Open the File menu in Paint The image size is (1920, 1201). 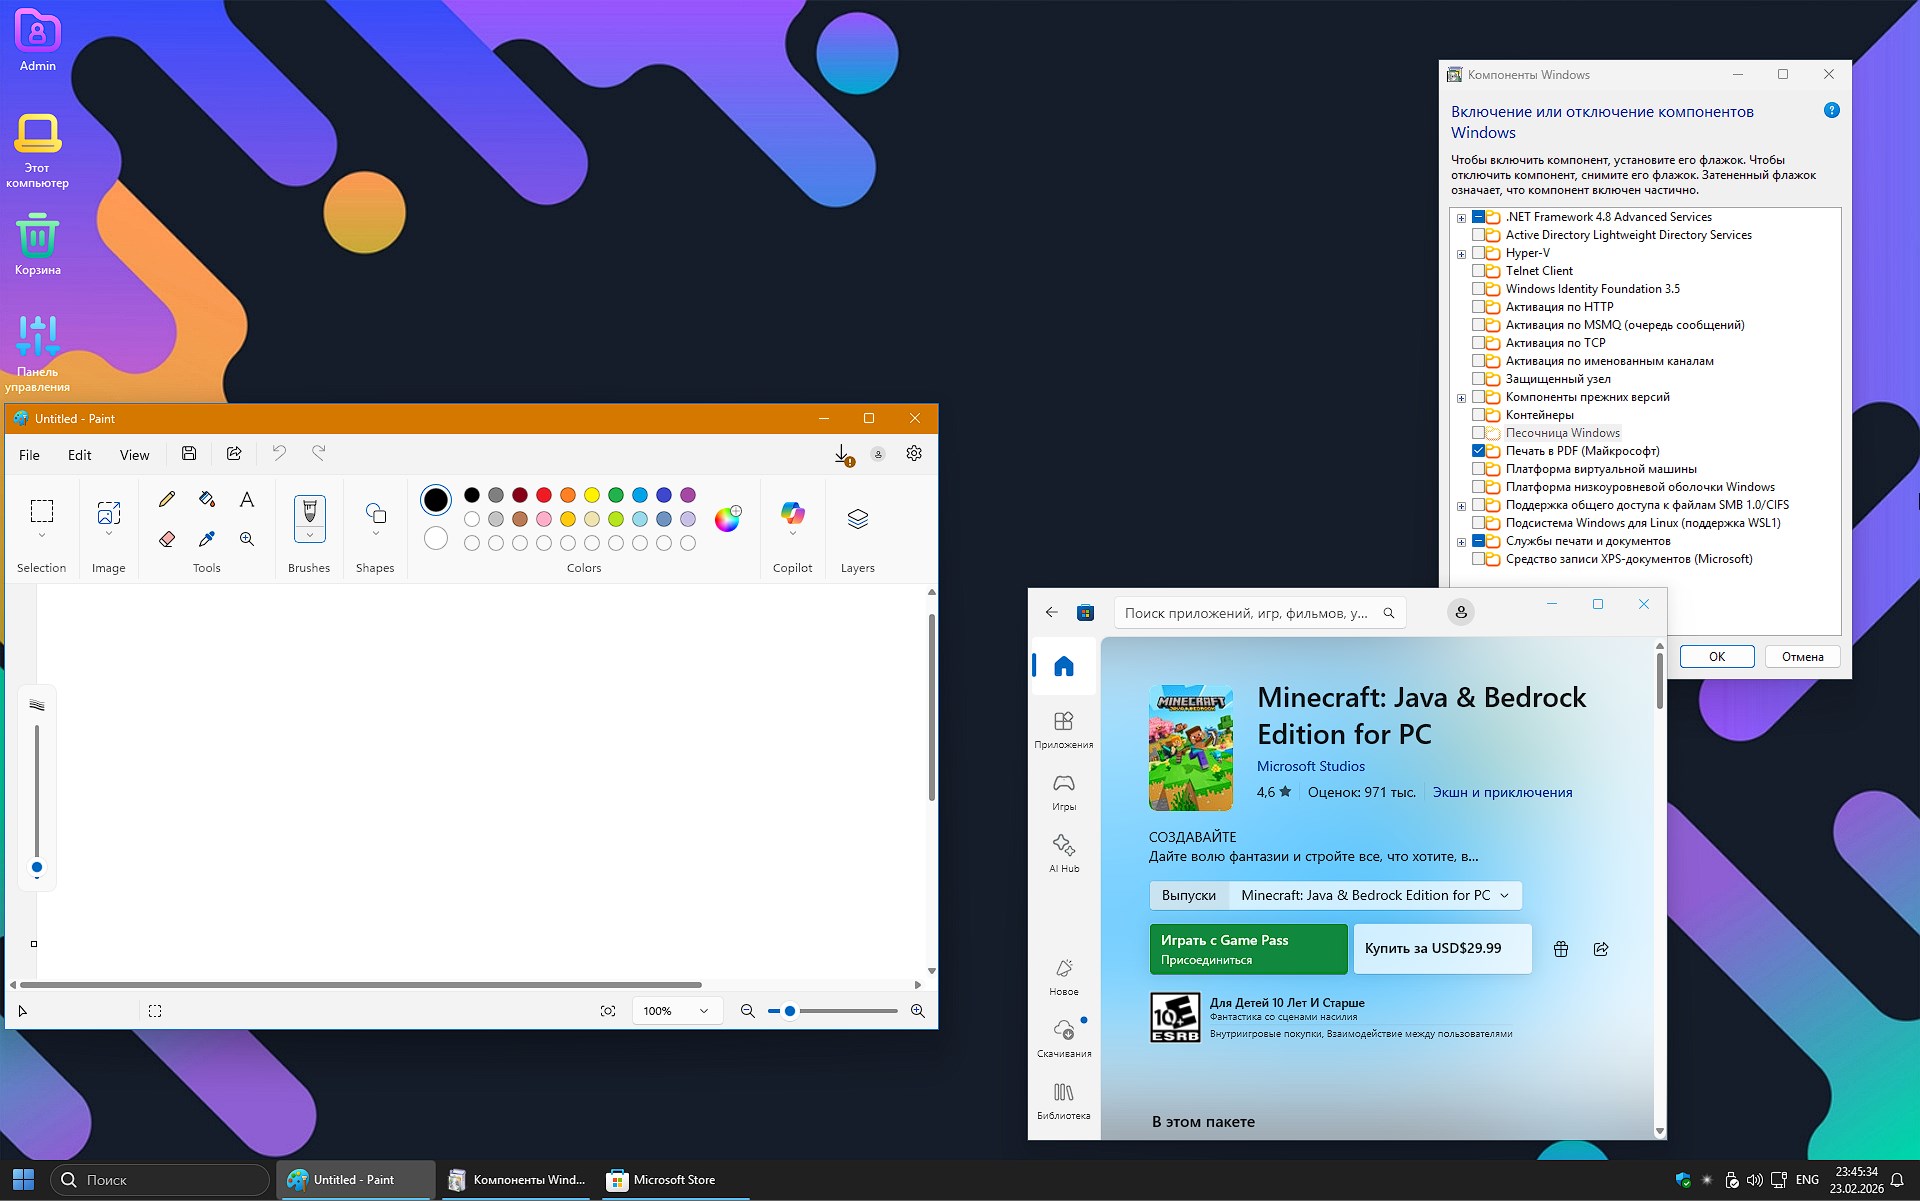tap(30, 455)
